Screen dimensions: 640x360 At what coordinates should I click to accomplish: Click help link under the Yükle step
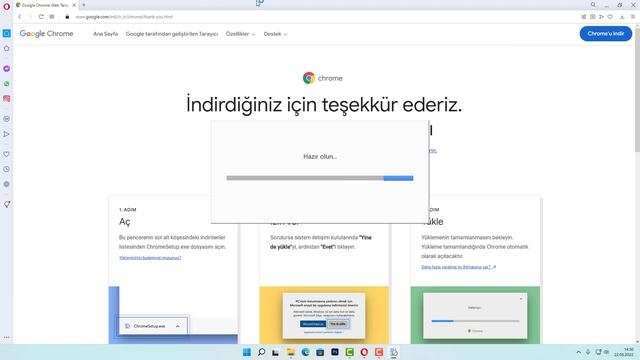pyautogui.click(x=458, y=267)
